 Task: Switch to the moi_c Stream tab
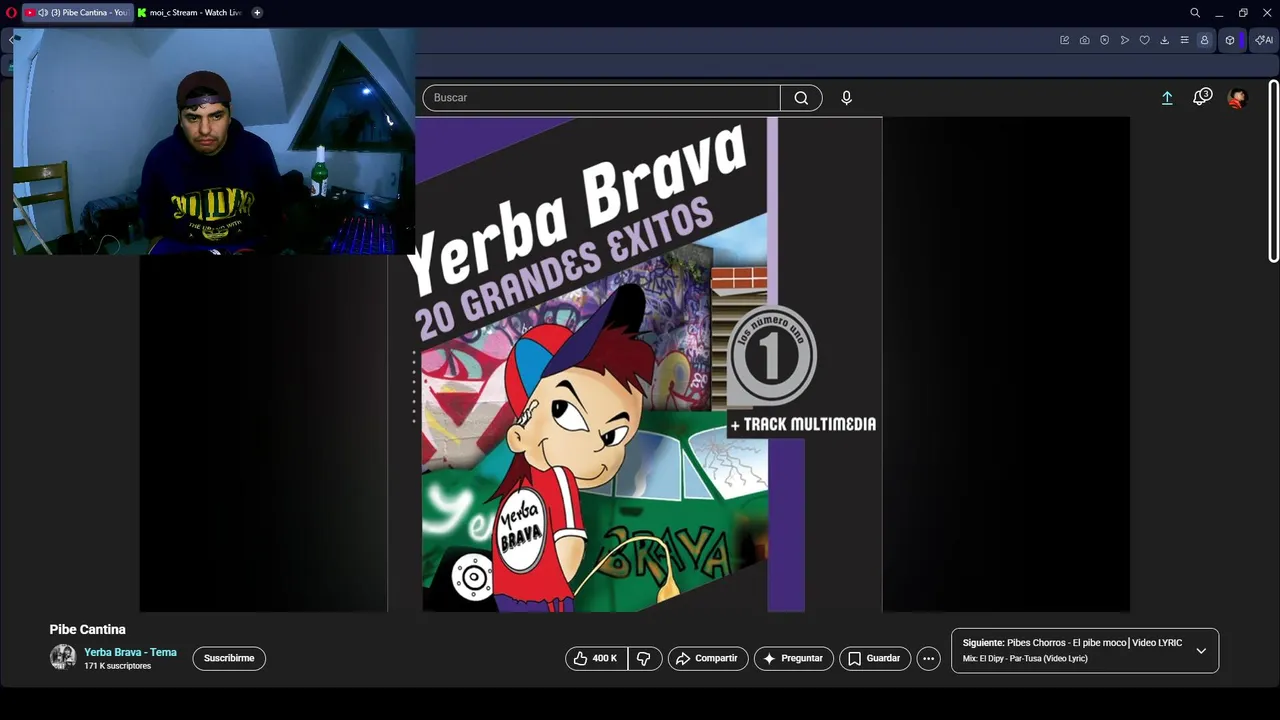coord(190,13)
